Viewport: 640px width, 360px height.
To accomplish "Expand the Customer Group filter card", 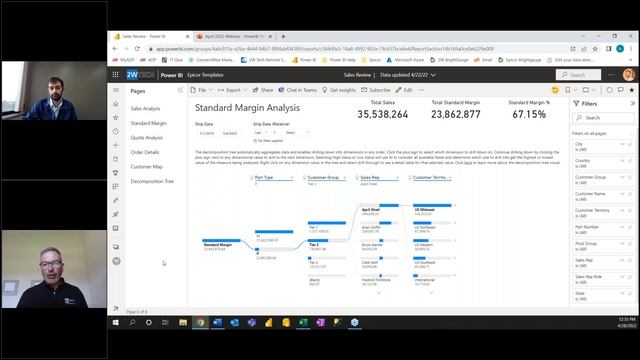I will pyautogui.click(x=622, y=177).
